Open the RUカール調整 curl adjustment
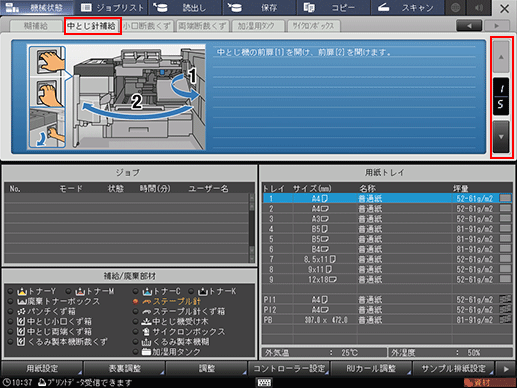 point(371,368)
